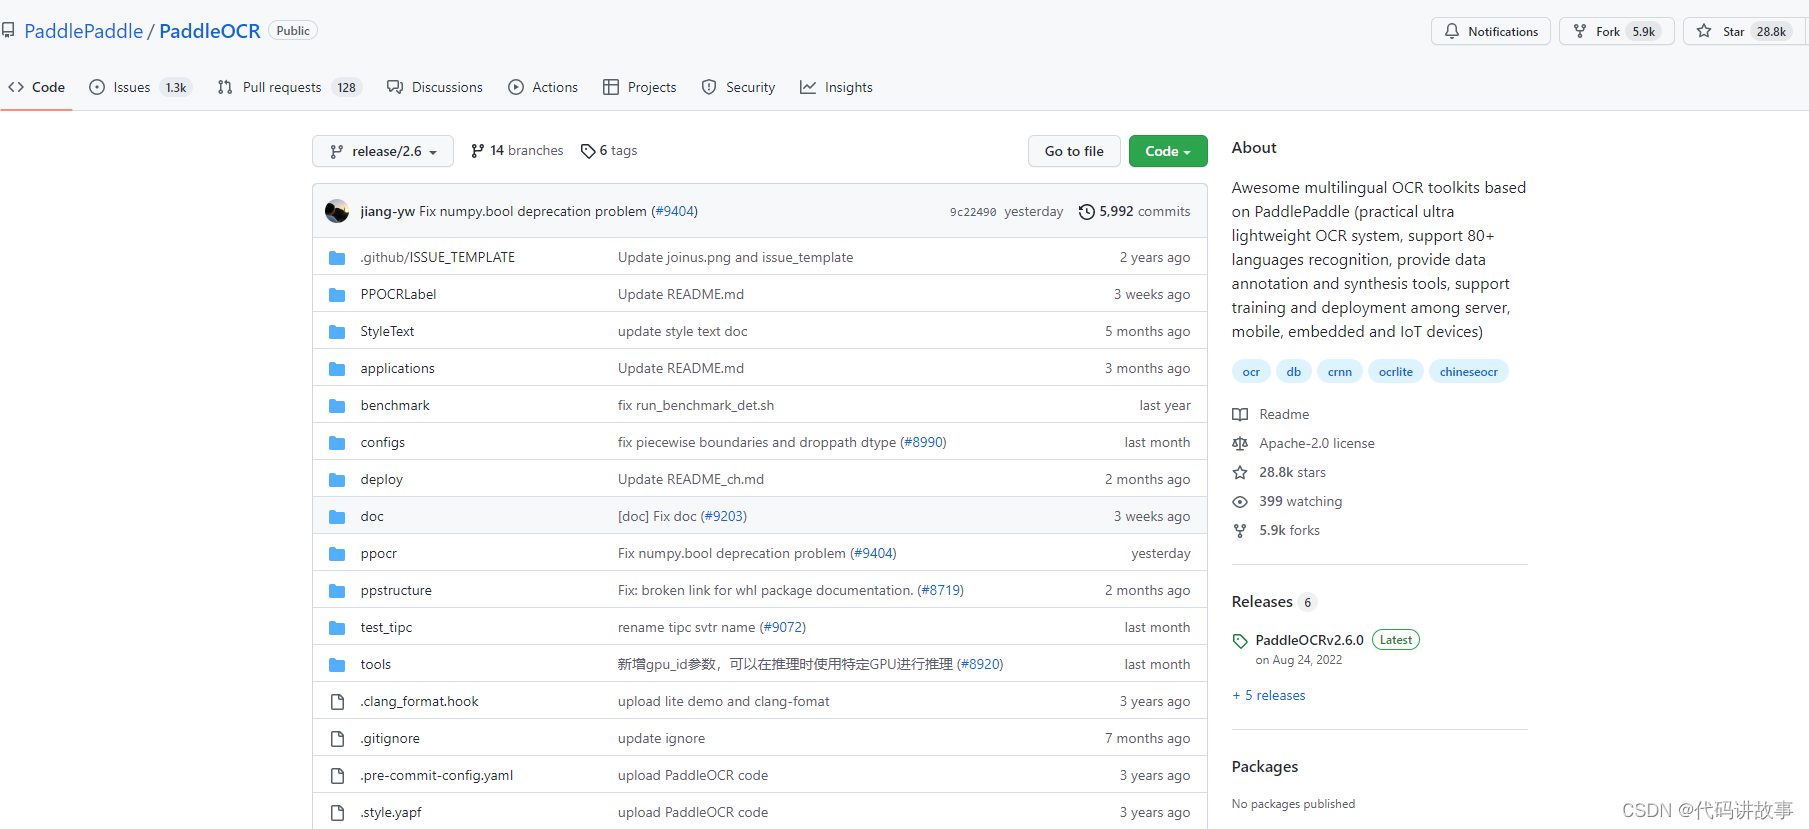The image size is (1809, 829).
Task: Click the Notifications bell button
Action: pyautogui.click(x=1491, y=31)
